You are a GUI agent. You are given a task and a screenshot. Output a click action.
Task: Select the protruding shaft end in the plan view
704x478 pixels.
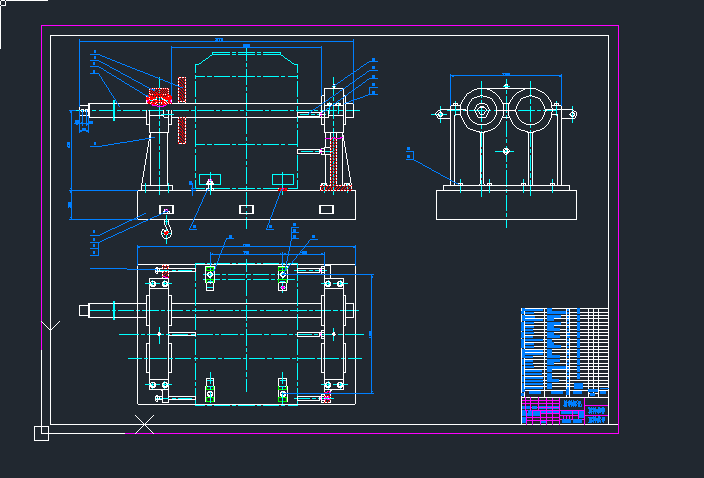[x=98, y=310]
